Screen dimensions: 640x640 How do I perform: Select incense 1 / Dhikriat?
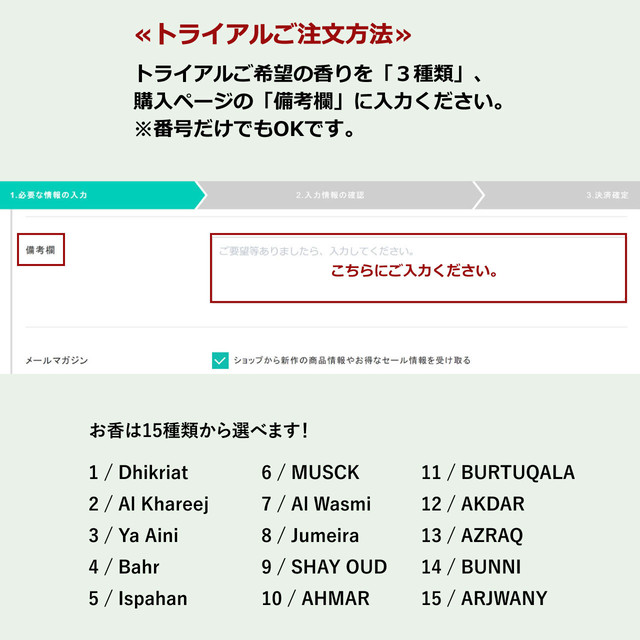click(x=138, y=472)
